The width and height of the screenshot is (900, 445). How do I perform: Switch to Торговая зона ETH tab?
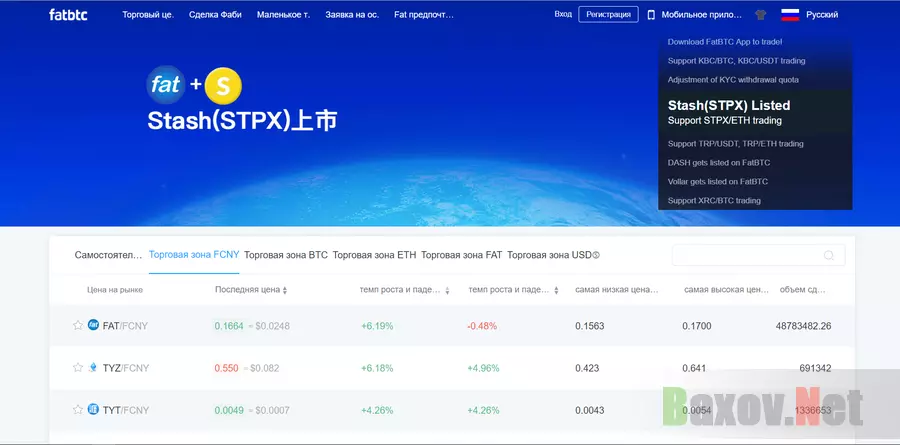tap(374, 255)
